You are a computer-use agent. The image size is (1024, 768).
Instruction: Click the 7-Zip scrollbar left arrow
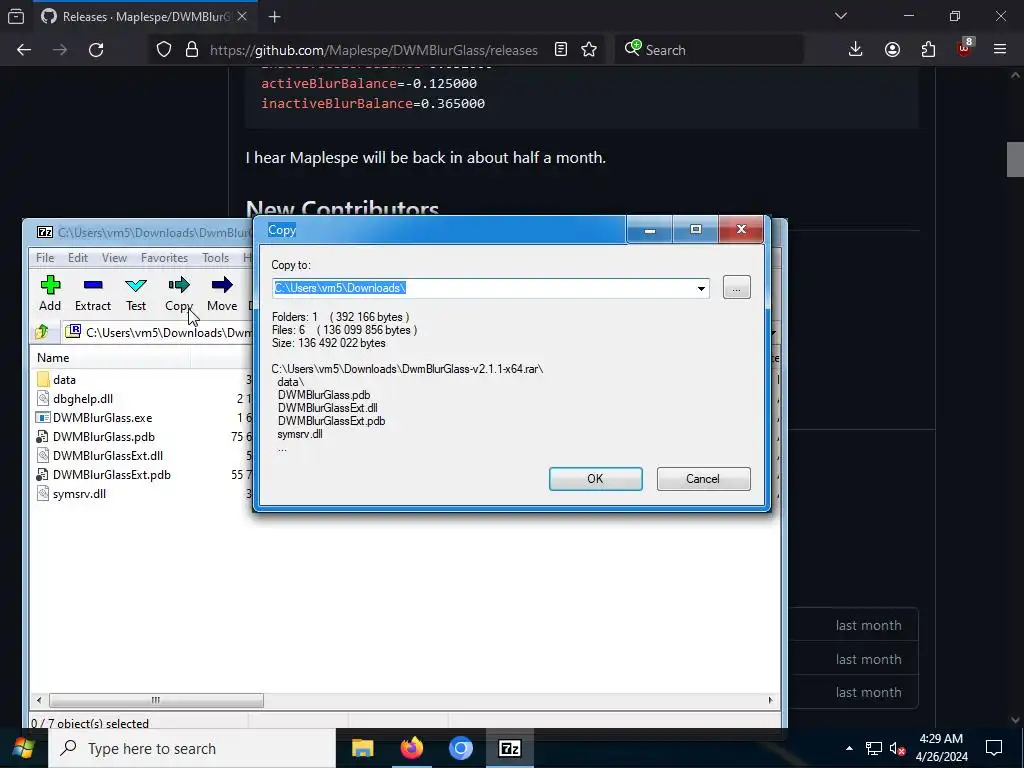pos(39,700)
